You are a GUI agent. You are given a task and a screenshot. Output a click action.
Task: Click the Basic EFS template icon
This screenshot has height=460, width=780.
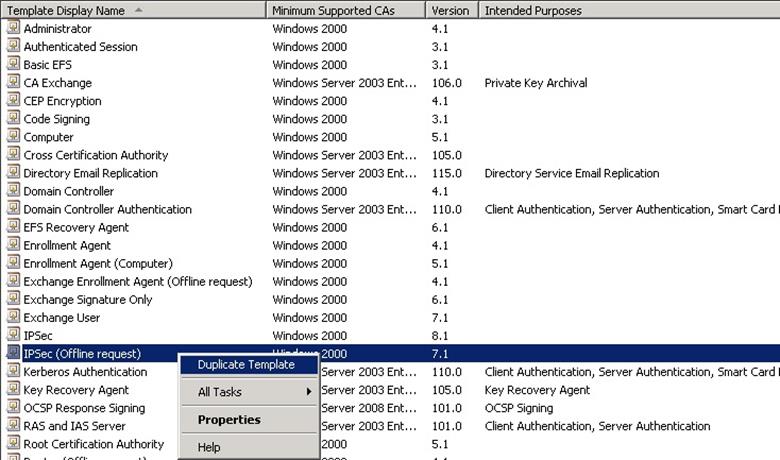pos(13,64)
